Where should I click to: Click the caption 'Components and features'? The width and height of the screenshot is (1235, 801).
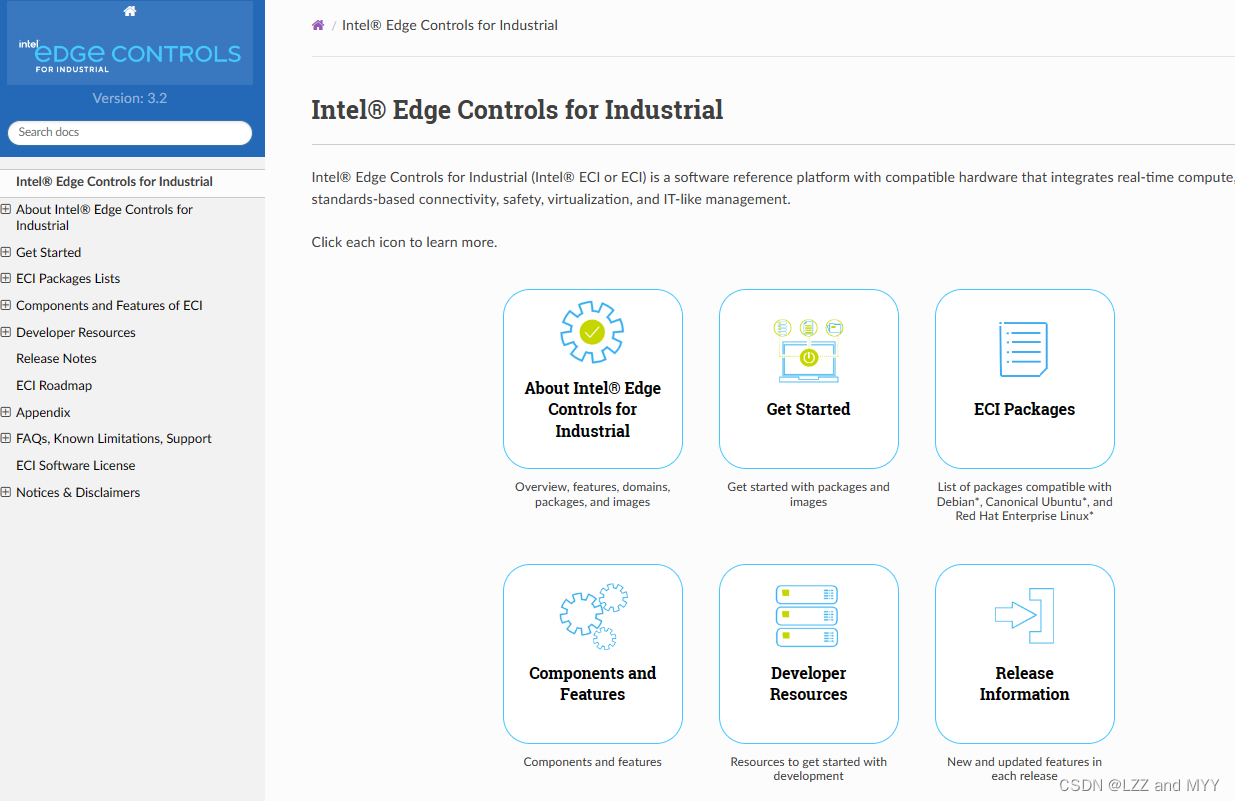[593, 762]
